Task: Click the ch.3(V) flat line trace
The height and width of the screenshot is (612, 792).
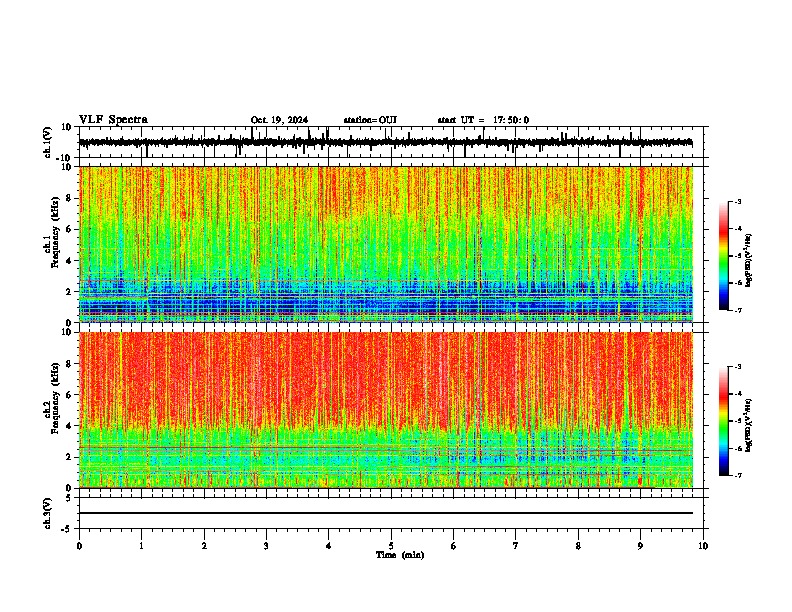Action: click(x=386, y=513)
